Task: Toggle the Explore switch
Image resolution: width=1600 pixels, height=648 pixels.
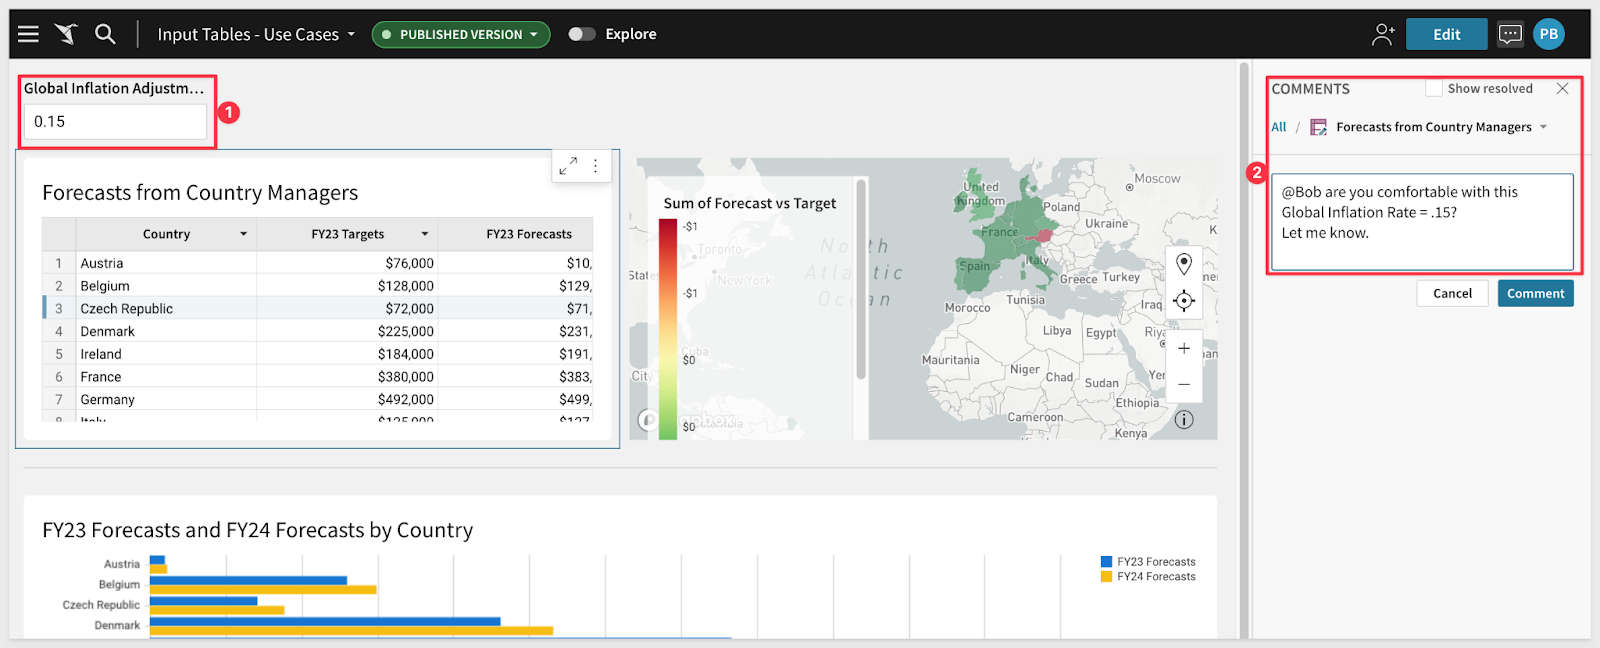Action: [x=581, y=34]
